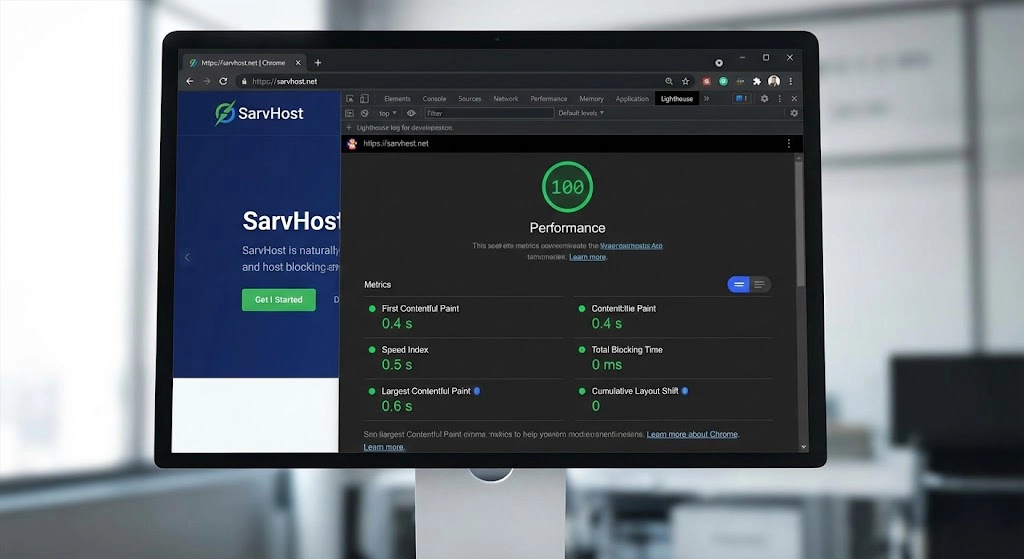Select the Lighthouse tab
This screenshot has width=1024, height=559.
tap(677, 99)
